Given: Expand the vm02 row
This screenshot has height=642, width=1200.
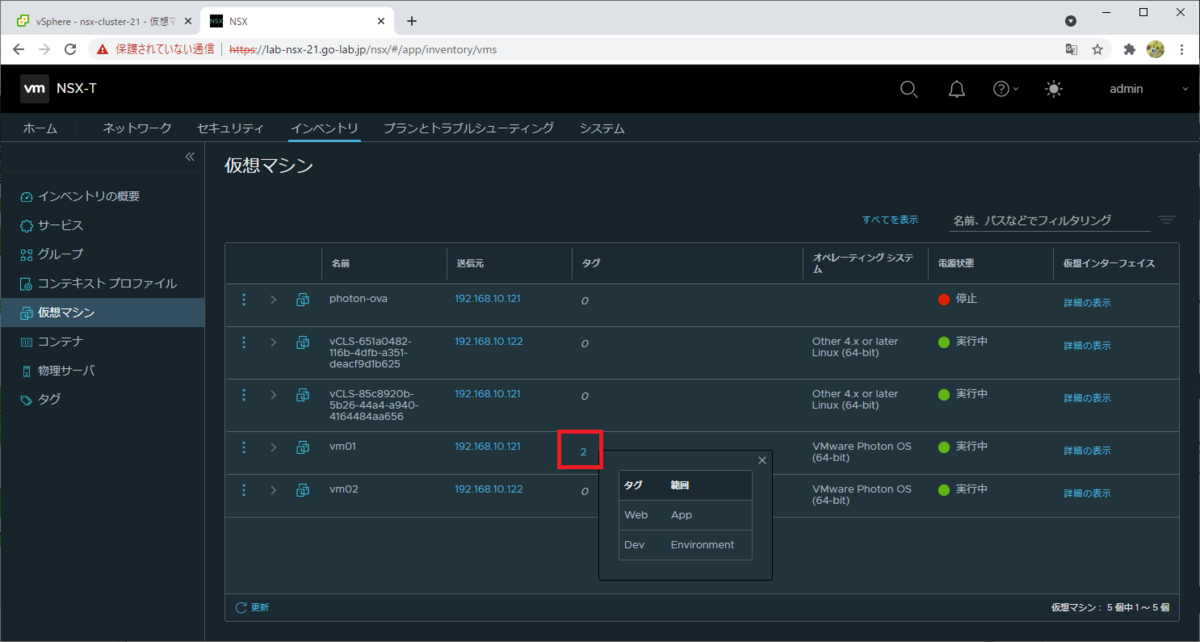Looking at the screenshot, I should point(273,490).
